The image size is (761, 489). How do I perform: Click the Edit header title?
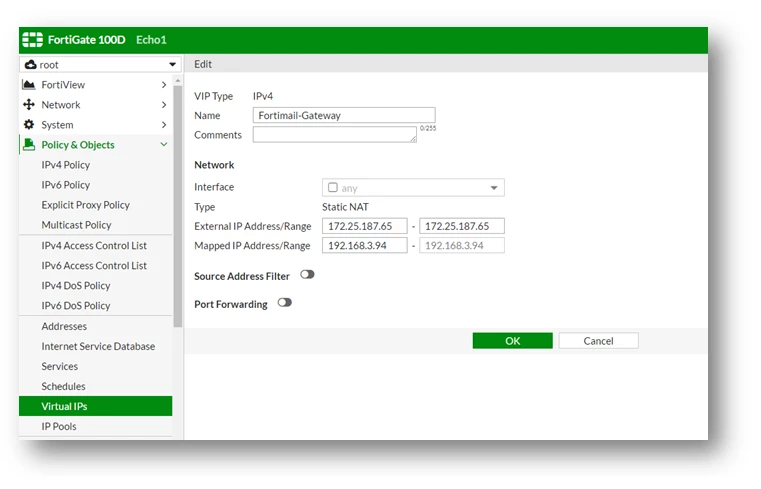tap(203, 64)
